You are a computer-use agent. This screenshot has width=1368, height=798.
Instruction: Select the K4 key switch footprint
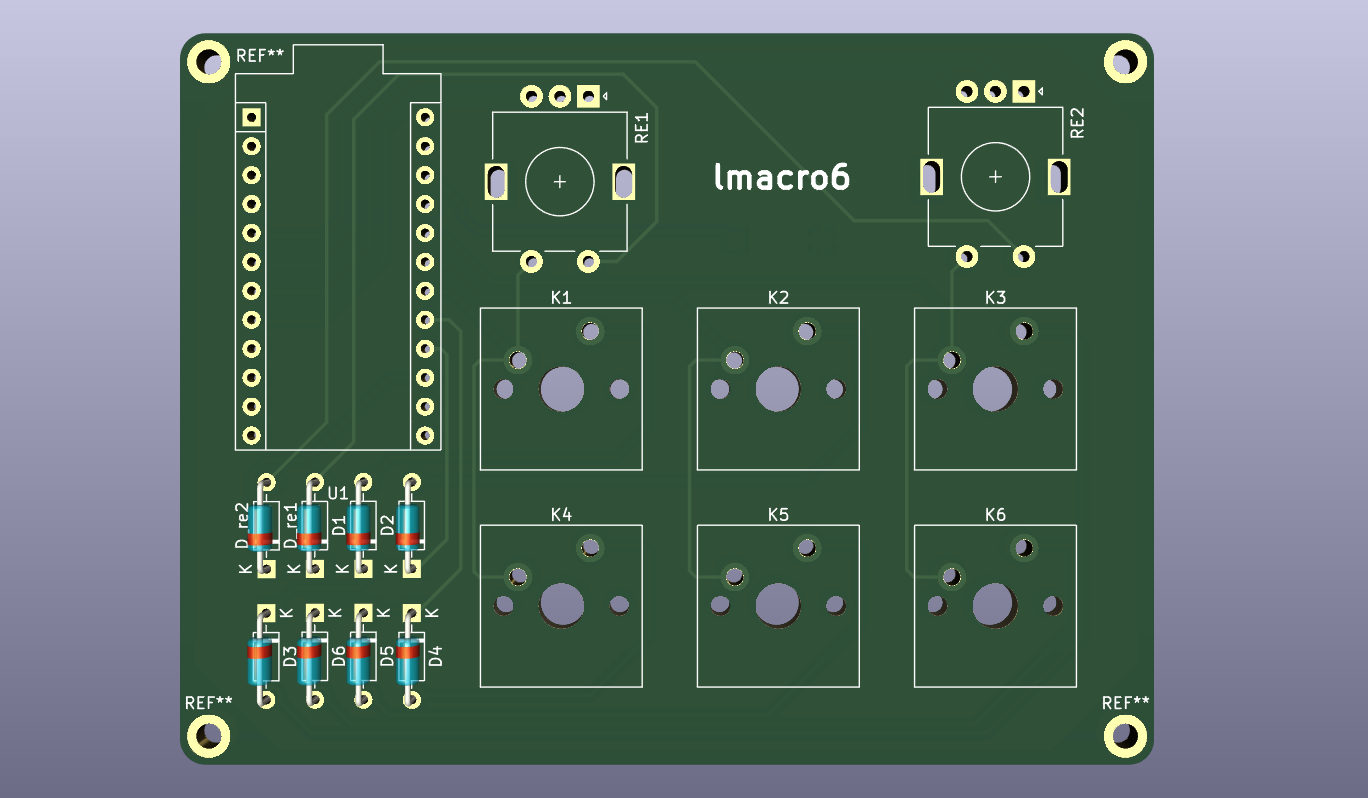(561, 606)
